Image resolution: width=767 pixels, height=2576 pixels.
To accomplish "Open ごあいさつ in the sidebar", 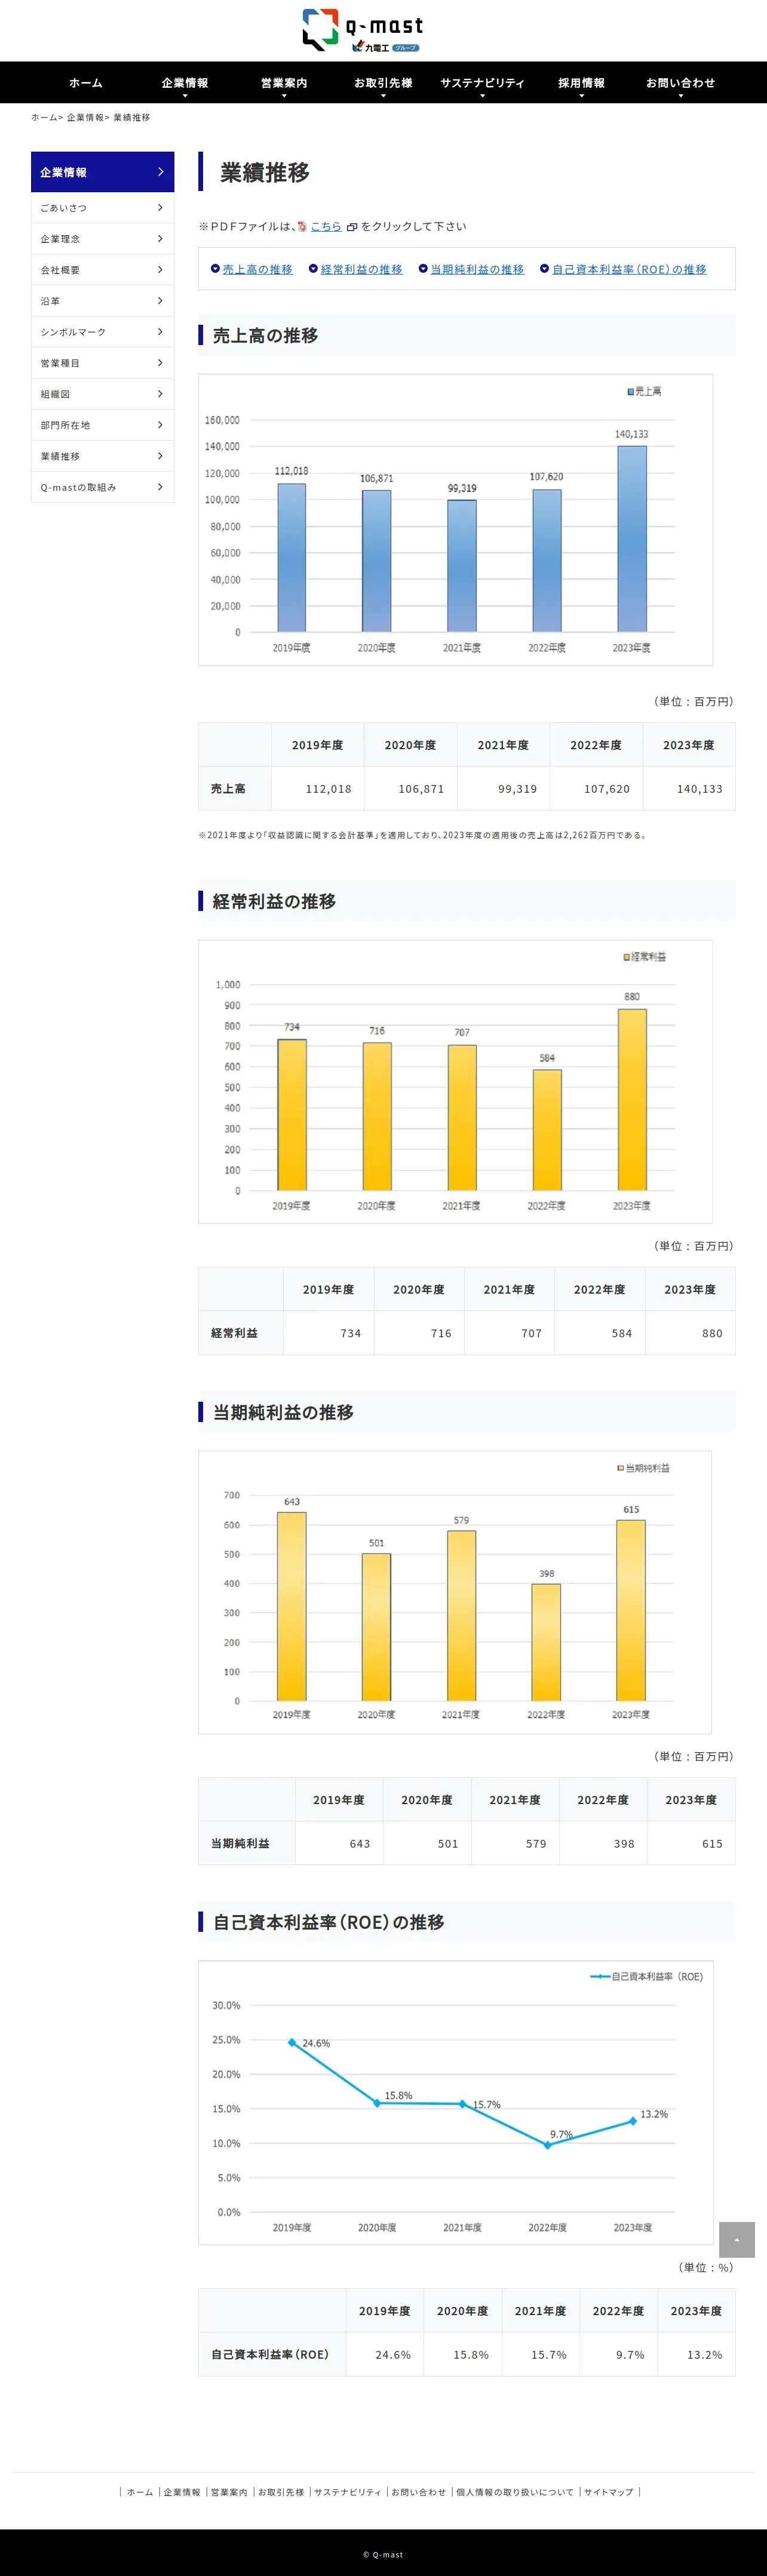I will pos(103,208).
